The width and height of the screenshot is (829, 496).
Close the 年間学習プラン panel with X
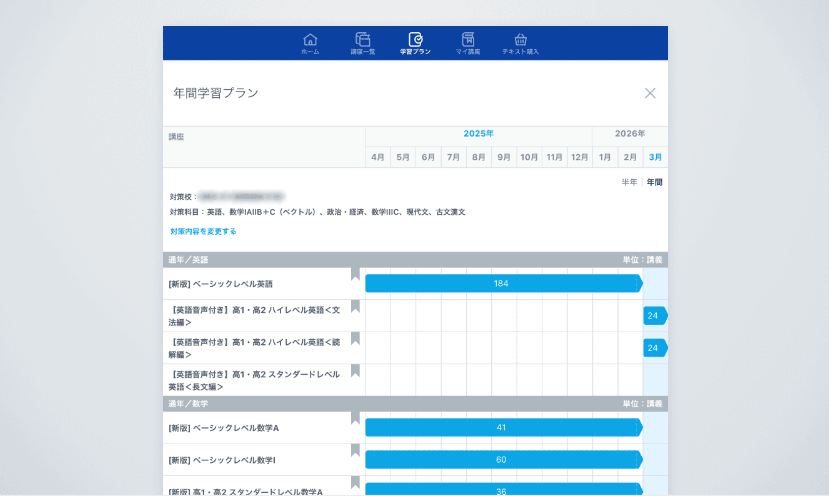650,93
